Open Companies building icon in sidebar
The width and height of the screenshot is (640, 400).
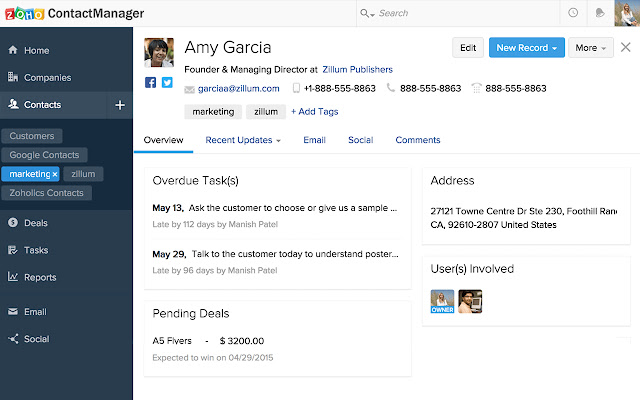point(13,77)
